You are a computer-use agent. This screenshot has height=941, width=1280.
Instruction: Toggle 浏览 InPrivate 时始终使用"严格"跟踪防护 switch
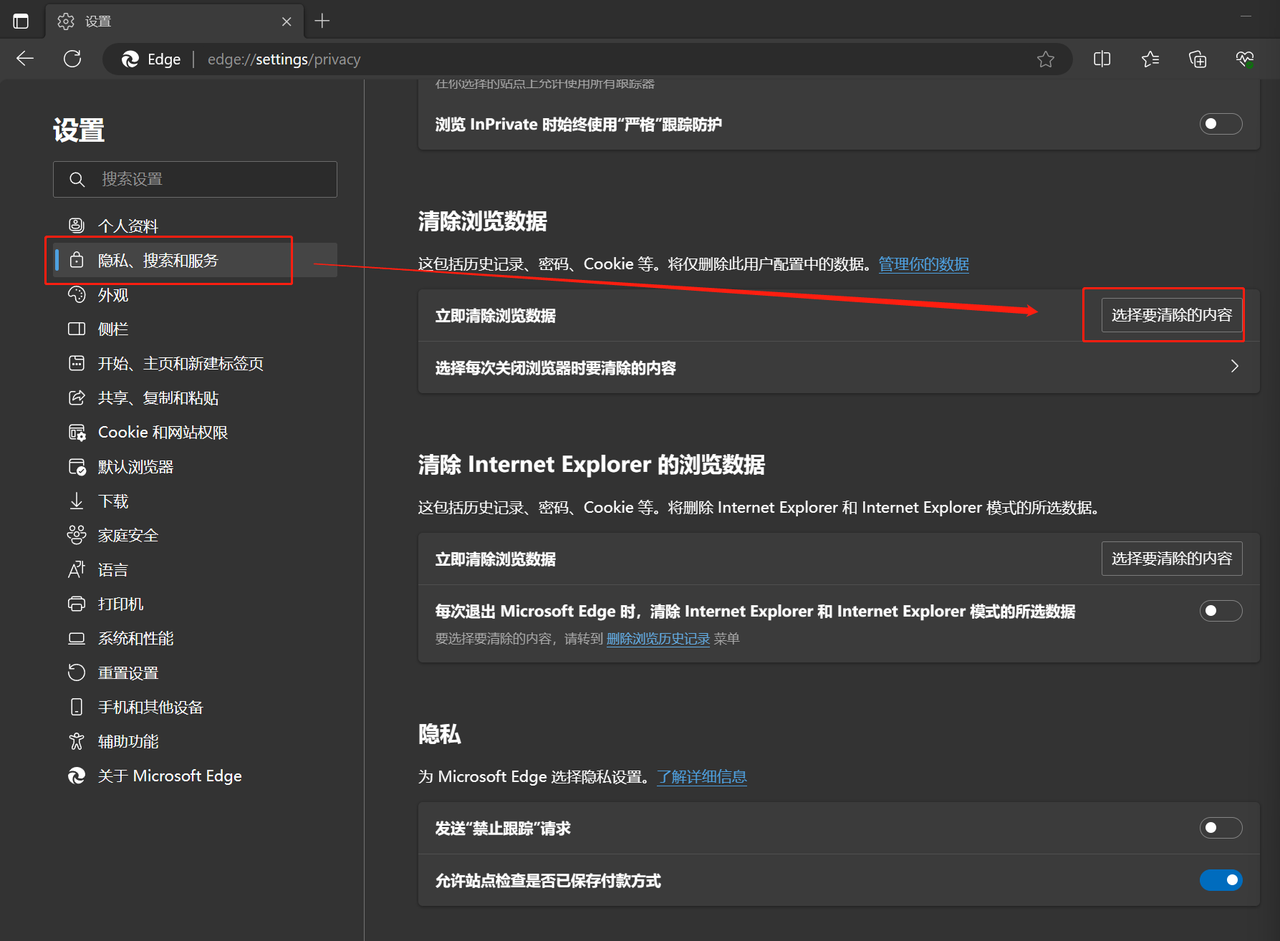click(x=1221, y=124)
